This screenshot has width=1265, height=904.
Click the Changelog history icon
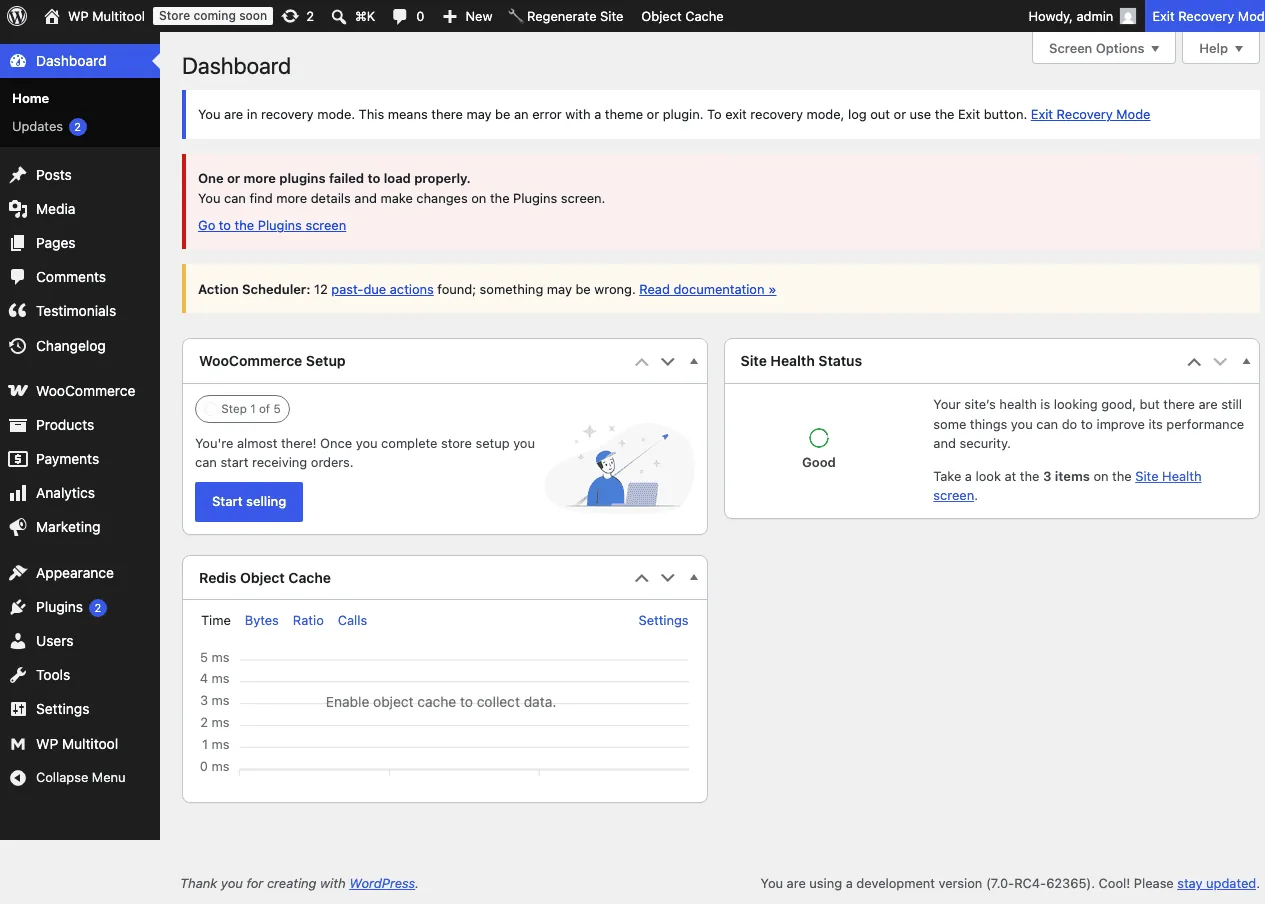tap(18, 346)
